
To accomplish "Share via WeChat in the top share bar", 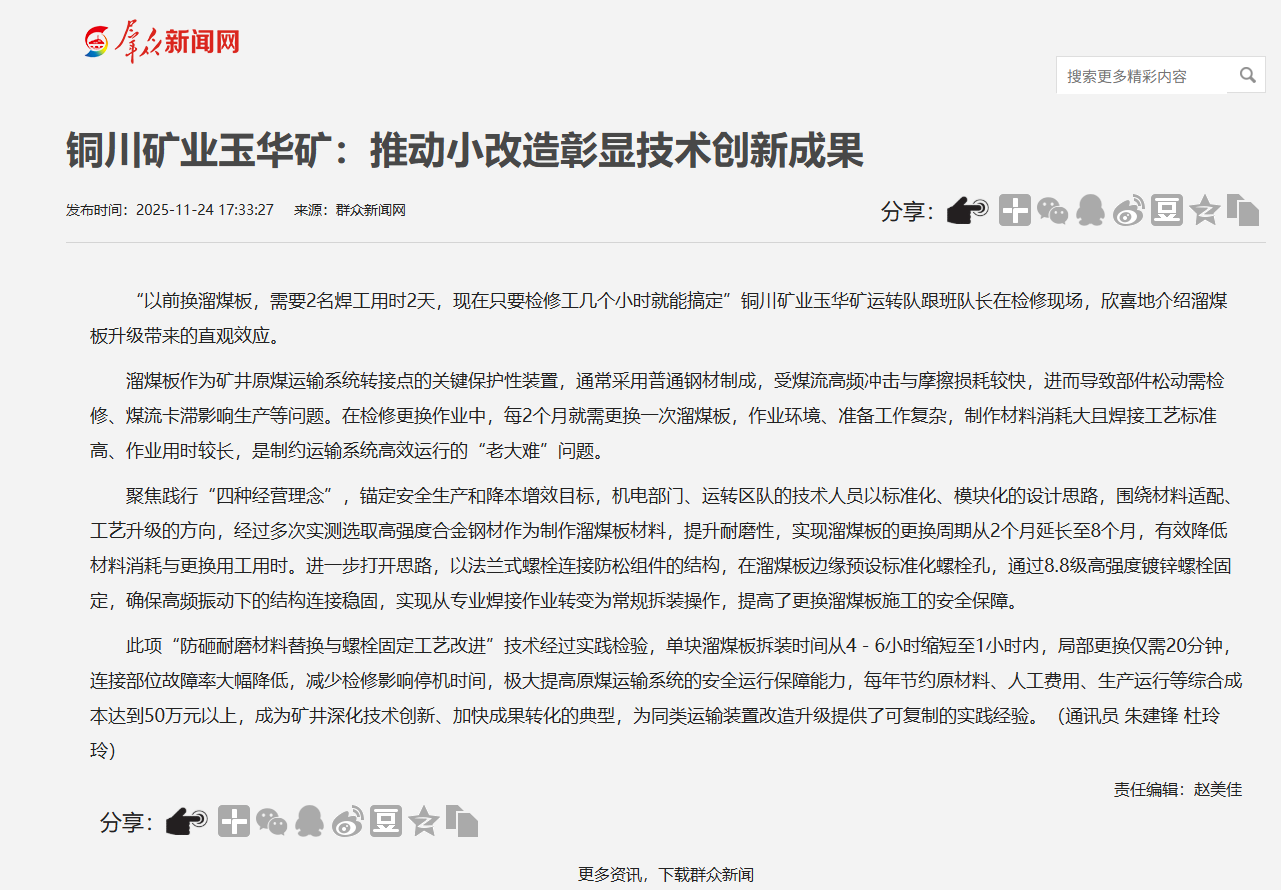I will point(1052,210).
